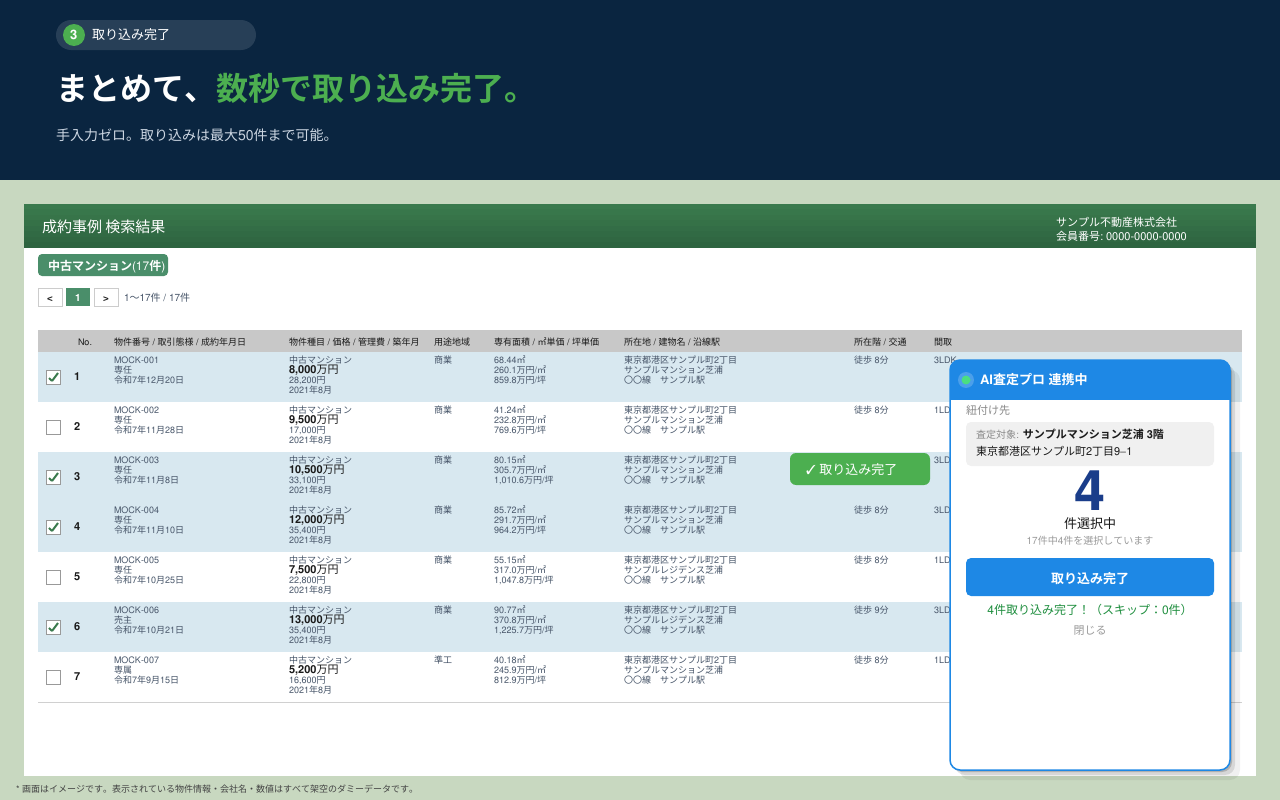Click 90.77㎡ area in row 6
Screen dimensions: 1280x800
pos(510,610)
